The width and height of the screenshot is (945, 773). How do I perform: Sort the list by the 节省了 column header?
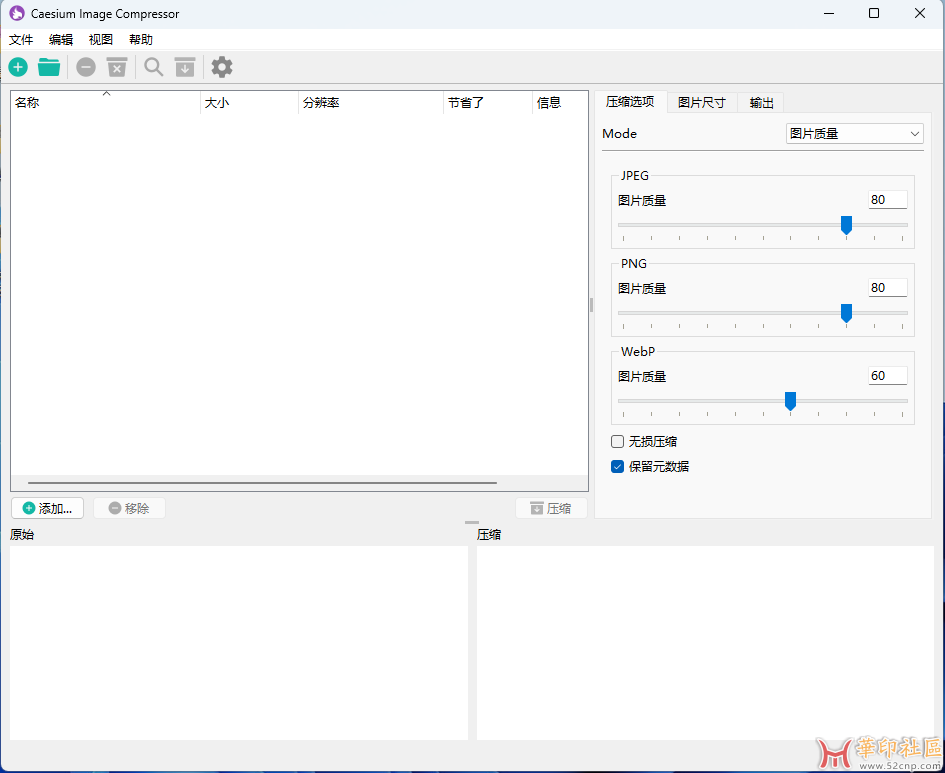pos(488,102)
